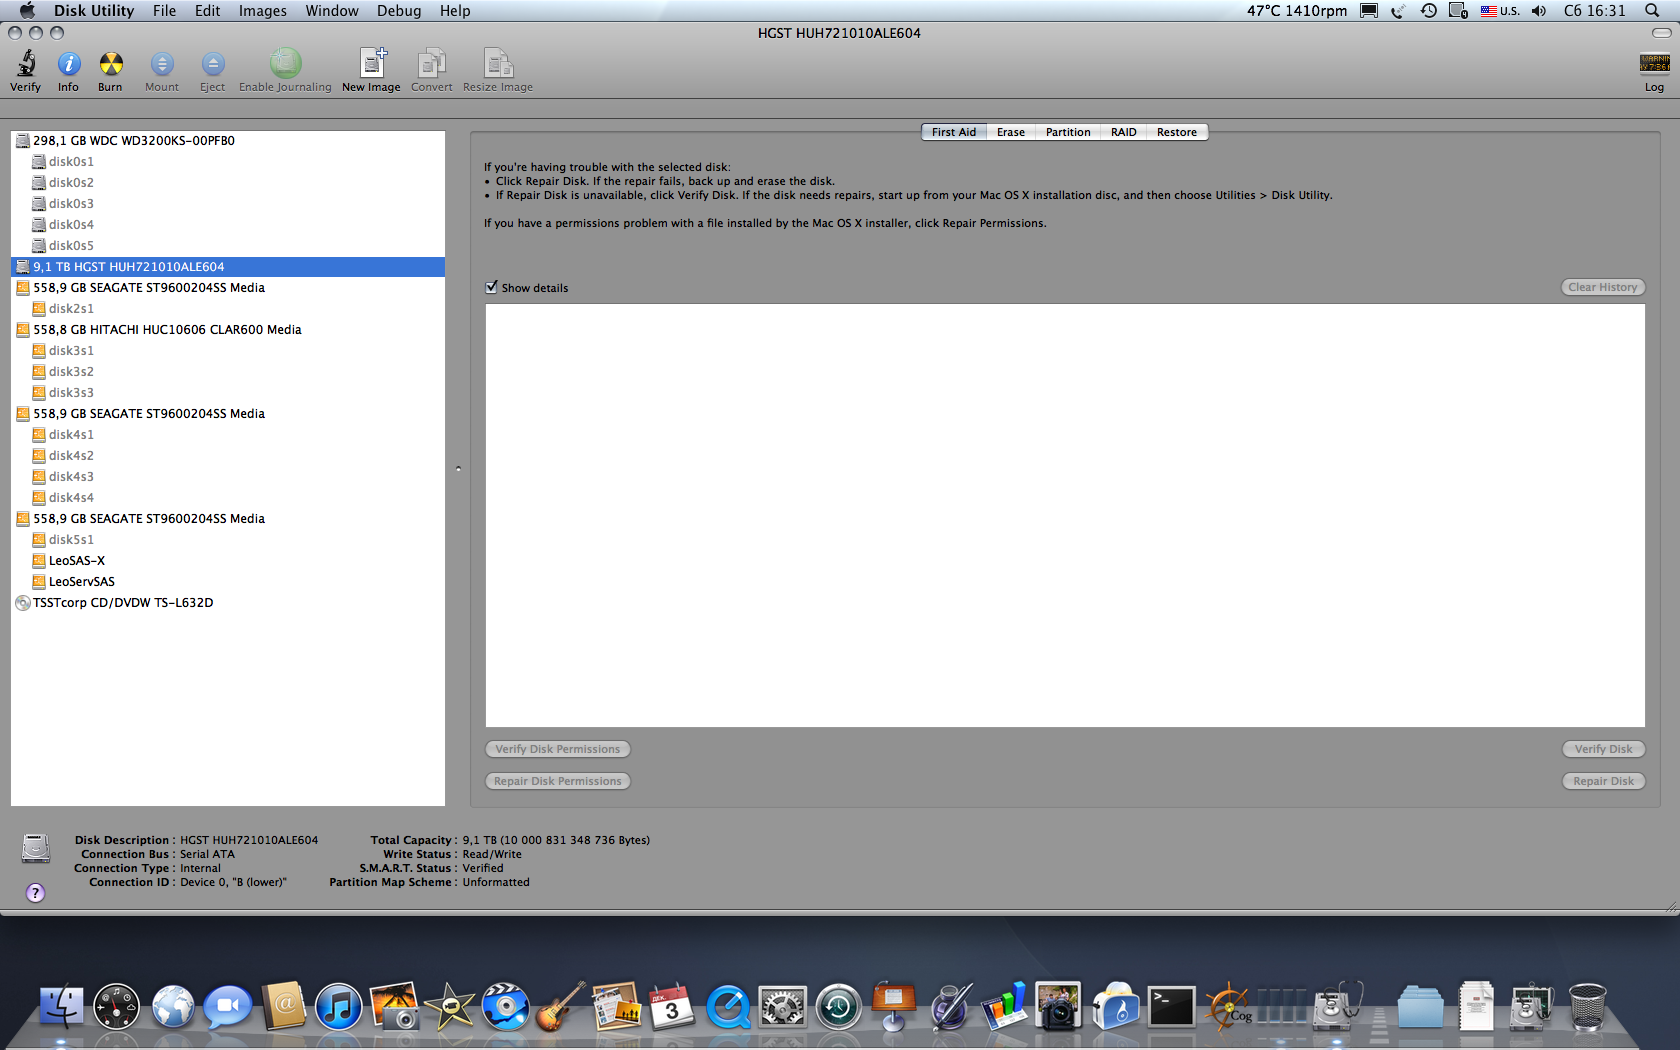The width and height of the screenshot is (1680, 1050).
Task: Select the LeoServSAS volume
Action: click(228, 582)
